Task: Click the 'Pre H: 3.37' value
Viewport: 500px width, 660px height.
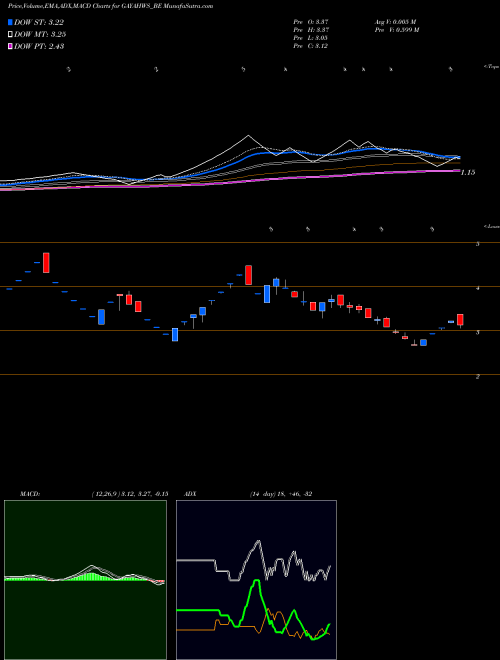Action: click(x=311, y=30)
